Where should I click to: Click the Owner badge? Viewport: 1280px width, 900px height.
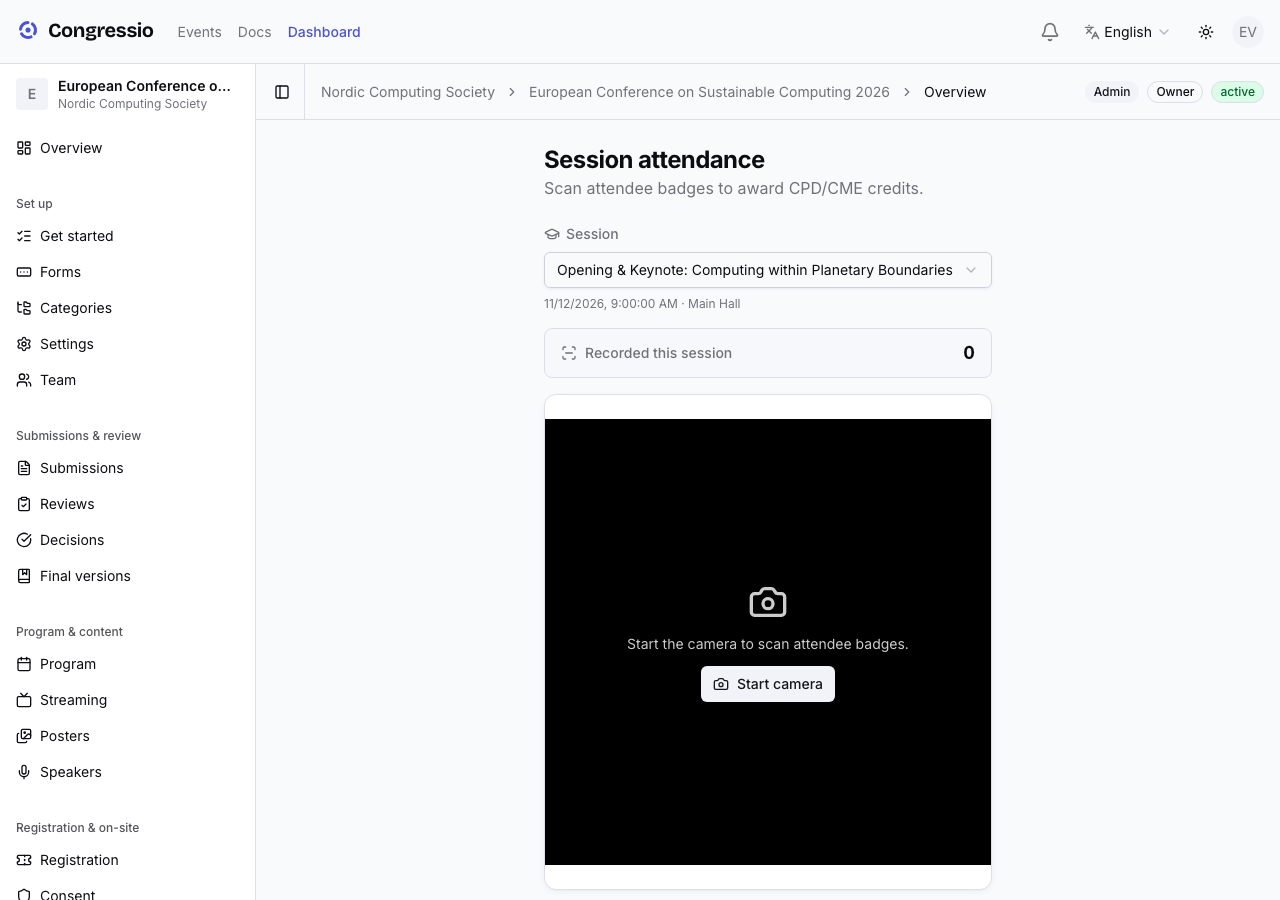[1175, 92]
